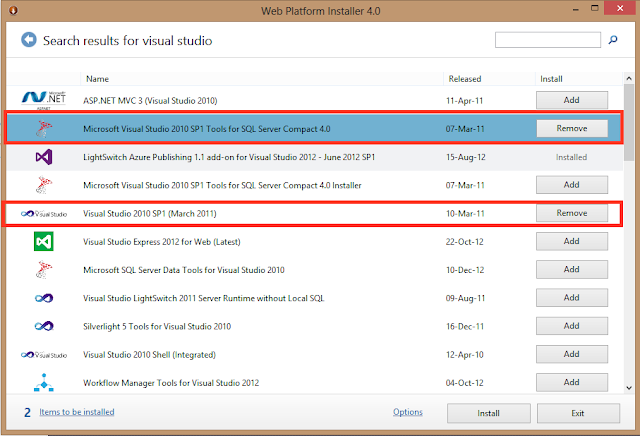
Task: Select LightSwitch Azure Publishing 1.1 add-on text
Action: pos(229,157)
